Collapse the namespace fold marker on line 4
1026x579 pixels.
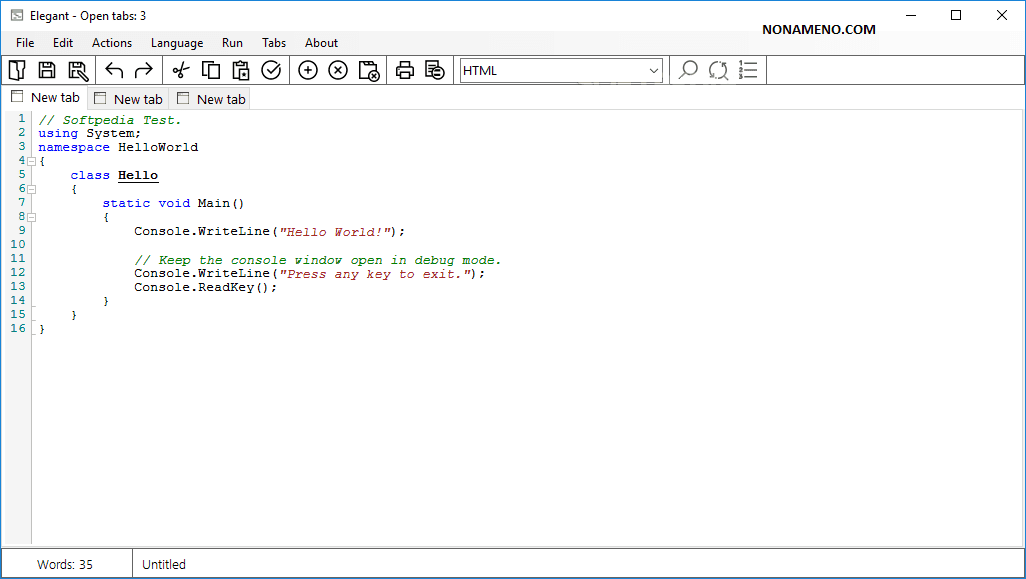(31, 161)
